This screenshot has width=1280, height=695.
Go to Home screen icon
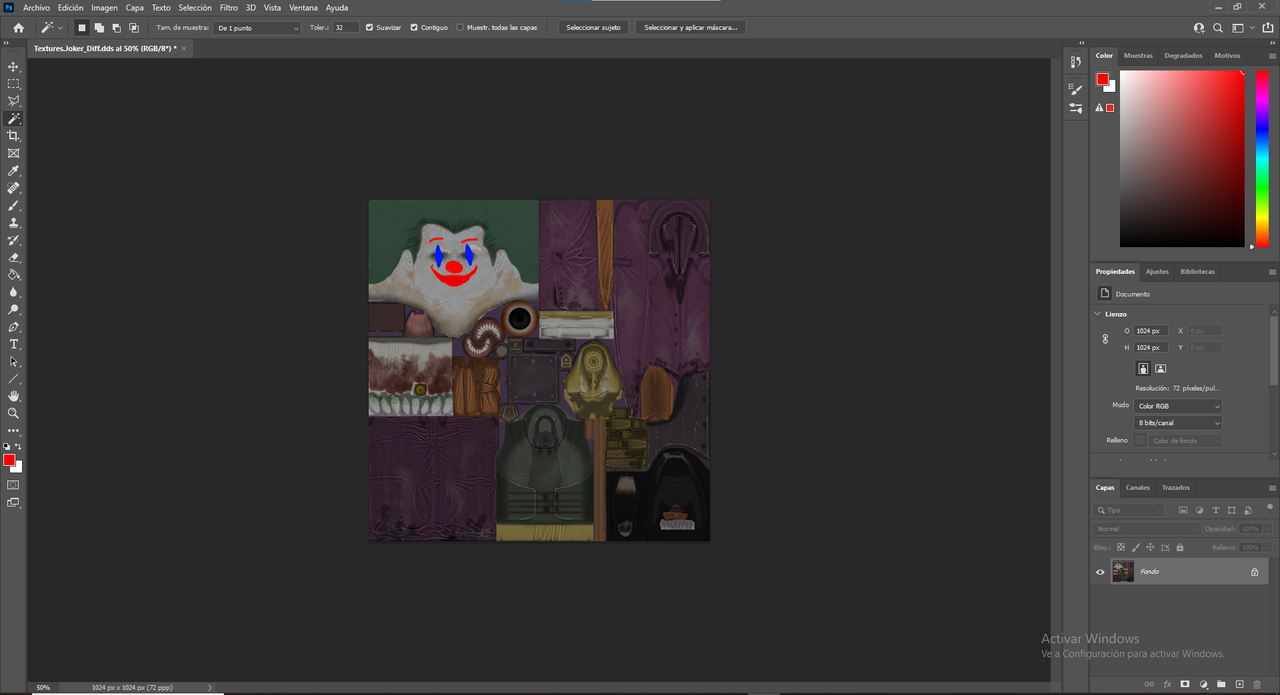18,28
